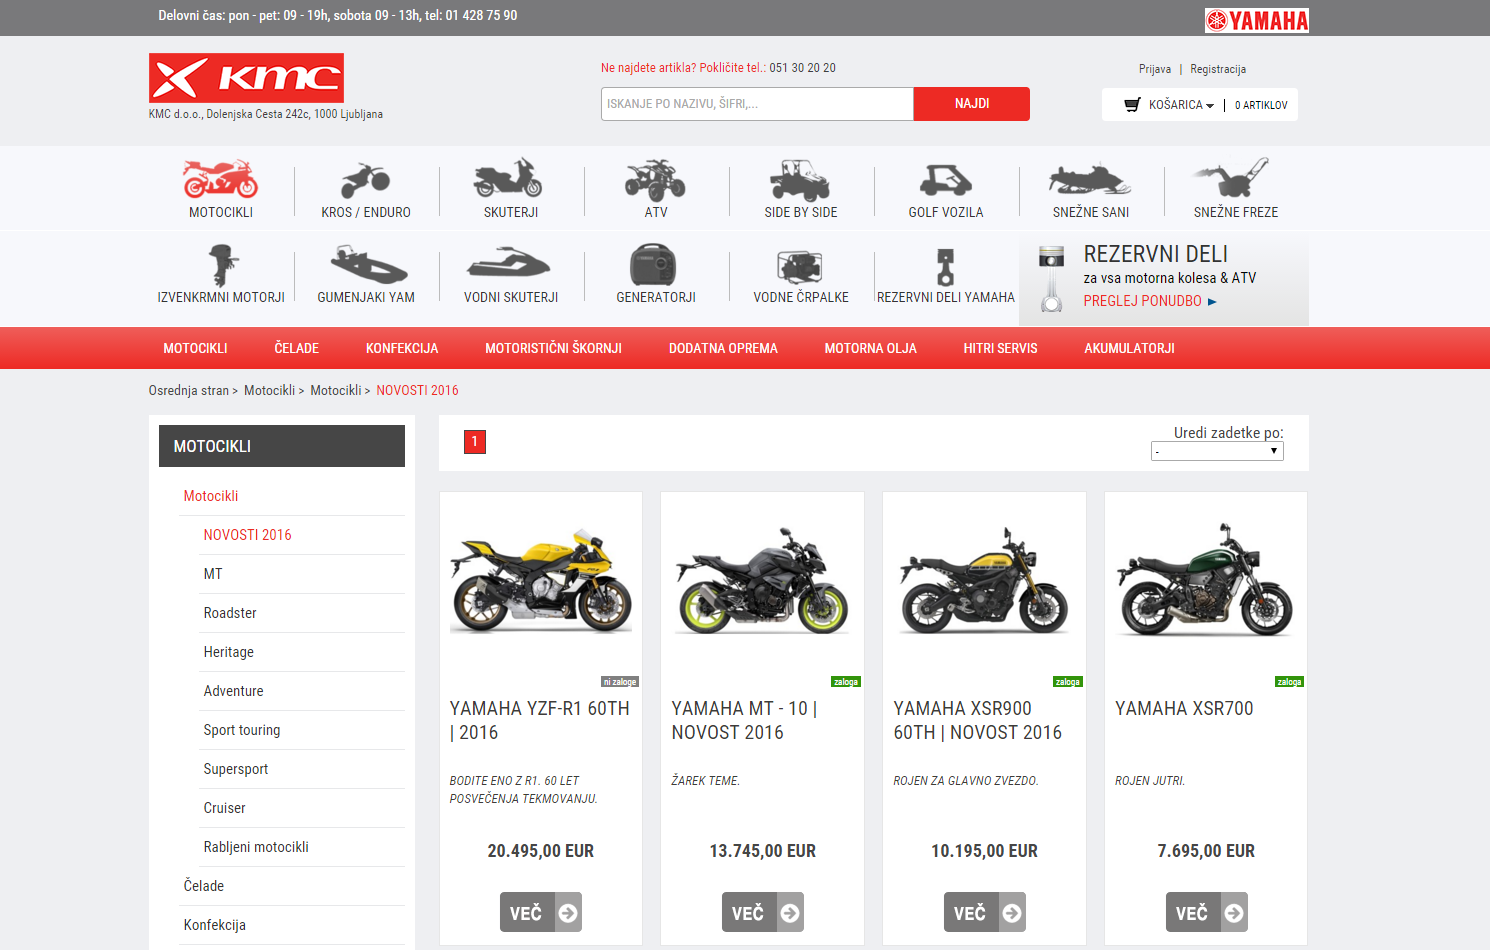1490x950 pixels.
Task: Open the Čelade menu item
Action: pos(297,348)
